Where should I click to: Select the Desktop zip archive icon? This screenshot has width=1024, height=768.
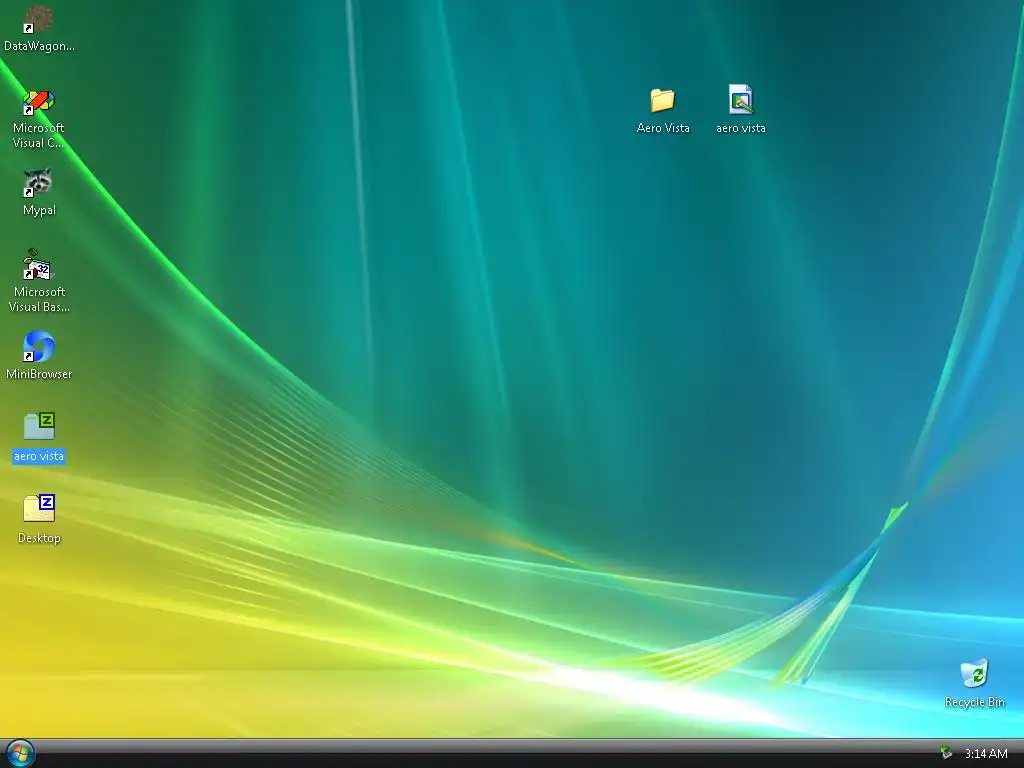coord(39,508)
